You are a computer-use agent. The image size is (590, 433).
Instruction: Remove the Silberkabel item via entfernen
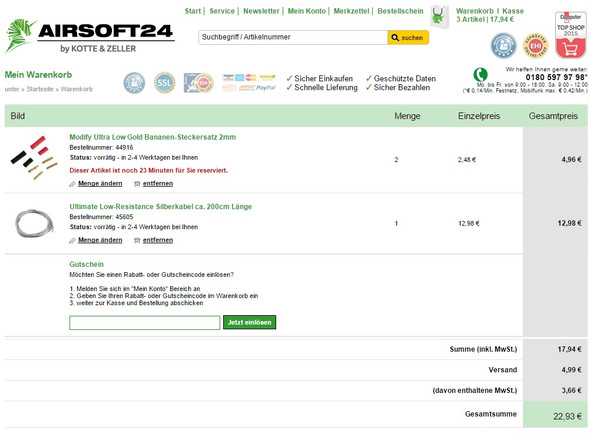click(x=158, y=240)
